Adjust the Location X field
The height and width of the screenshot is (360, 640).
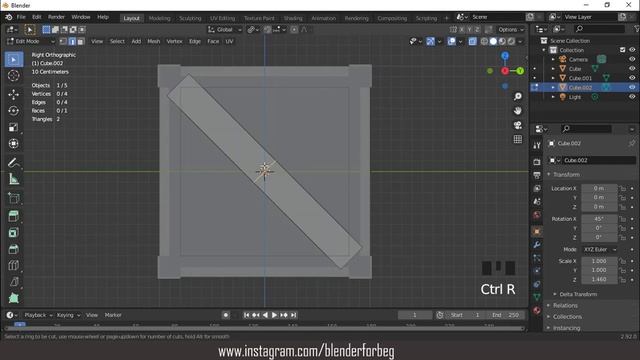pyautogui.click(x=599, y=189)
